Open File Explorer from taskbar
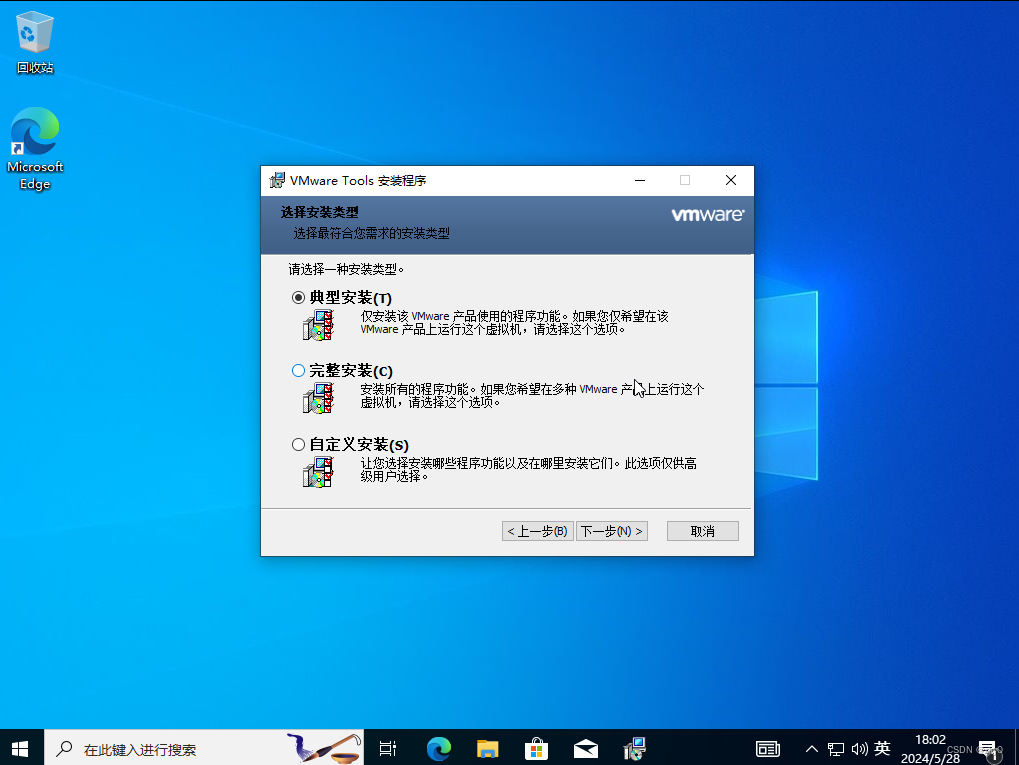This screenshot has width=1019, height=765. click(487, 749)
